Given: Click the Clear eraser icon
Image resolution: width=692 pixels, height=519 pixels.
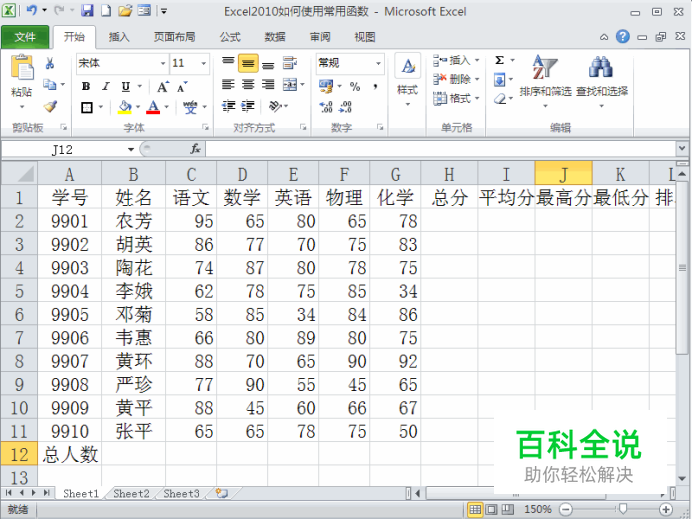Looking at the screenshot, I should 500,99.
